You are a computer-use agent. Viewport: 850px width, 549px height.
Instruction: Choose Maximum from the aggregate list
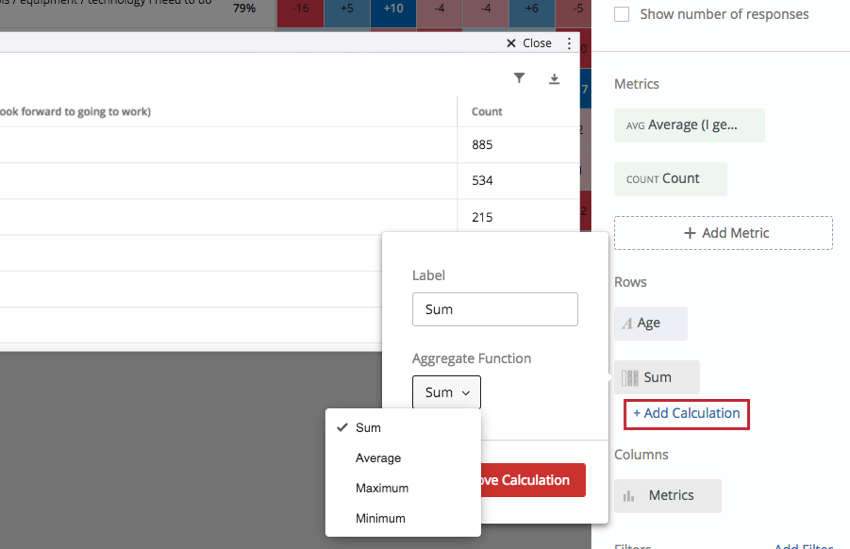pos(403,488)
